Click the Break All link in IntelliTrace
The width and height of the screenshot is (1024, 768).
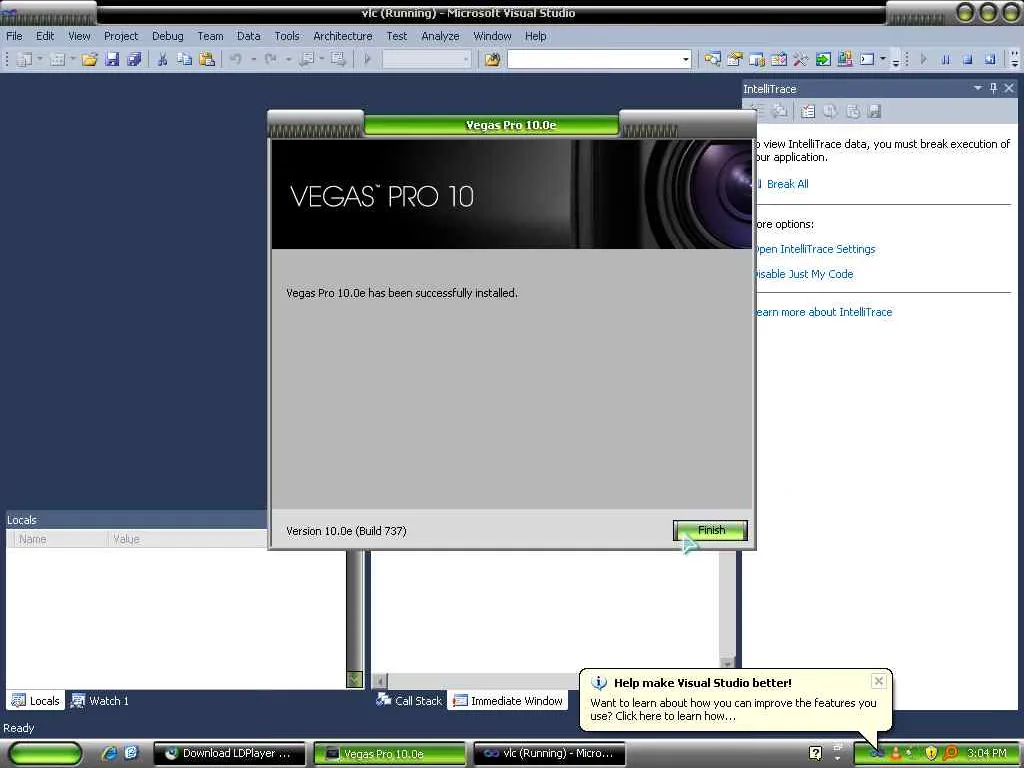(x=787, y=184)
